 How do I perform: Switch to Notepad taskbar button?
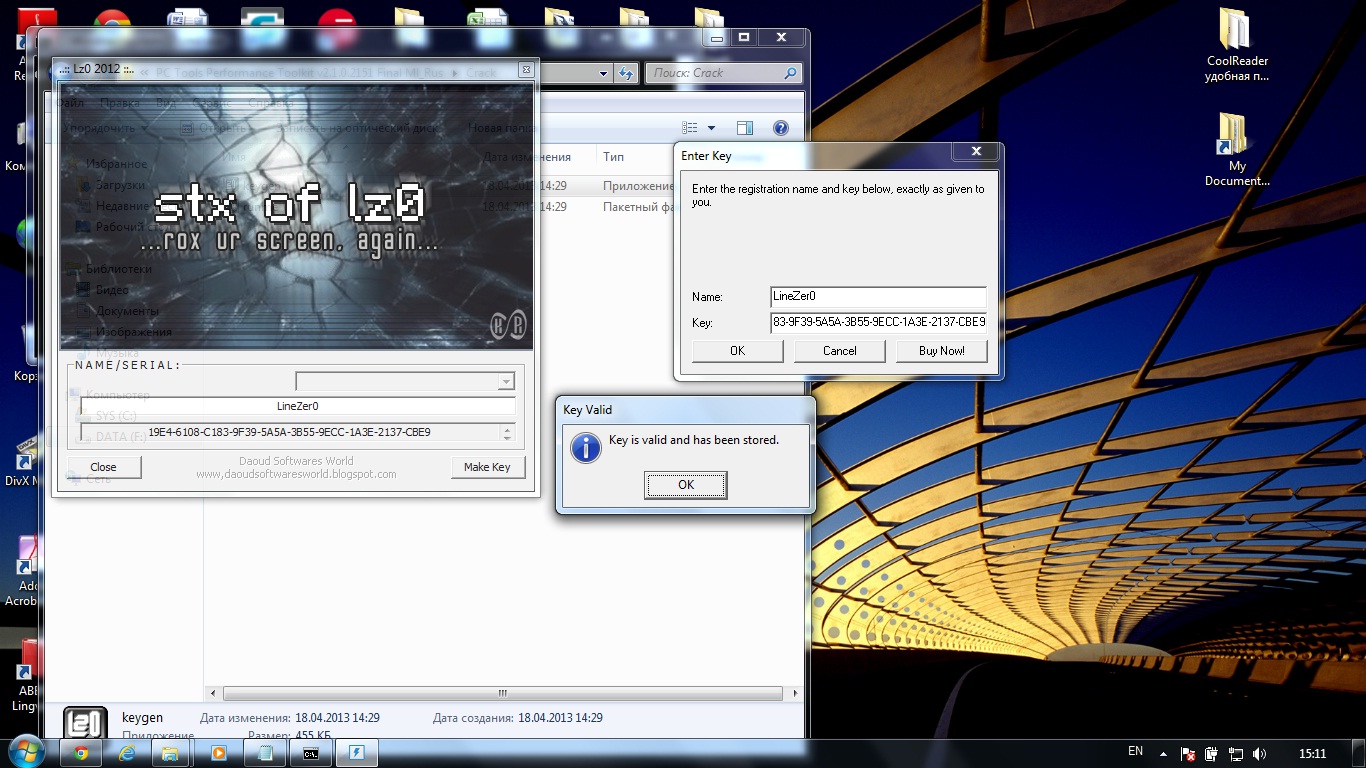pyautogui.click(x=265, y=754)
